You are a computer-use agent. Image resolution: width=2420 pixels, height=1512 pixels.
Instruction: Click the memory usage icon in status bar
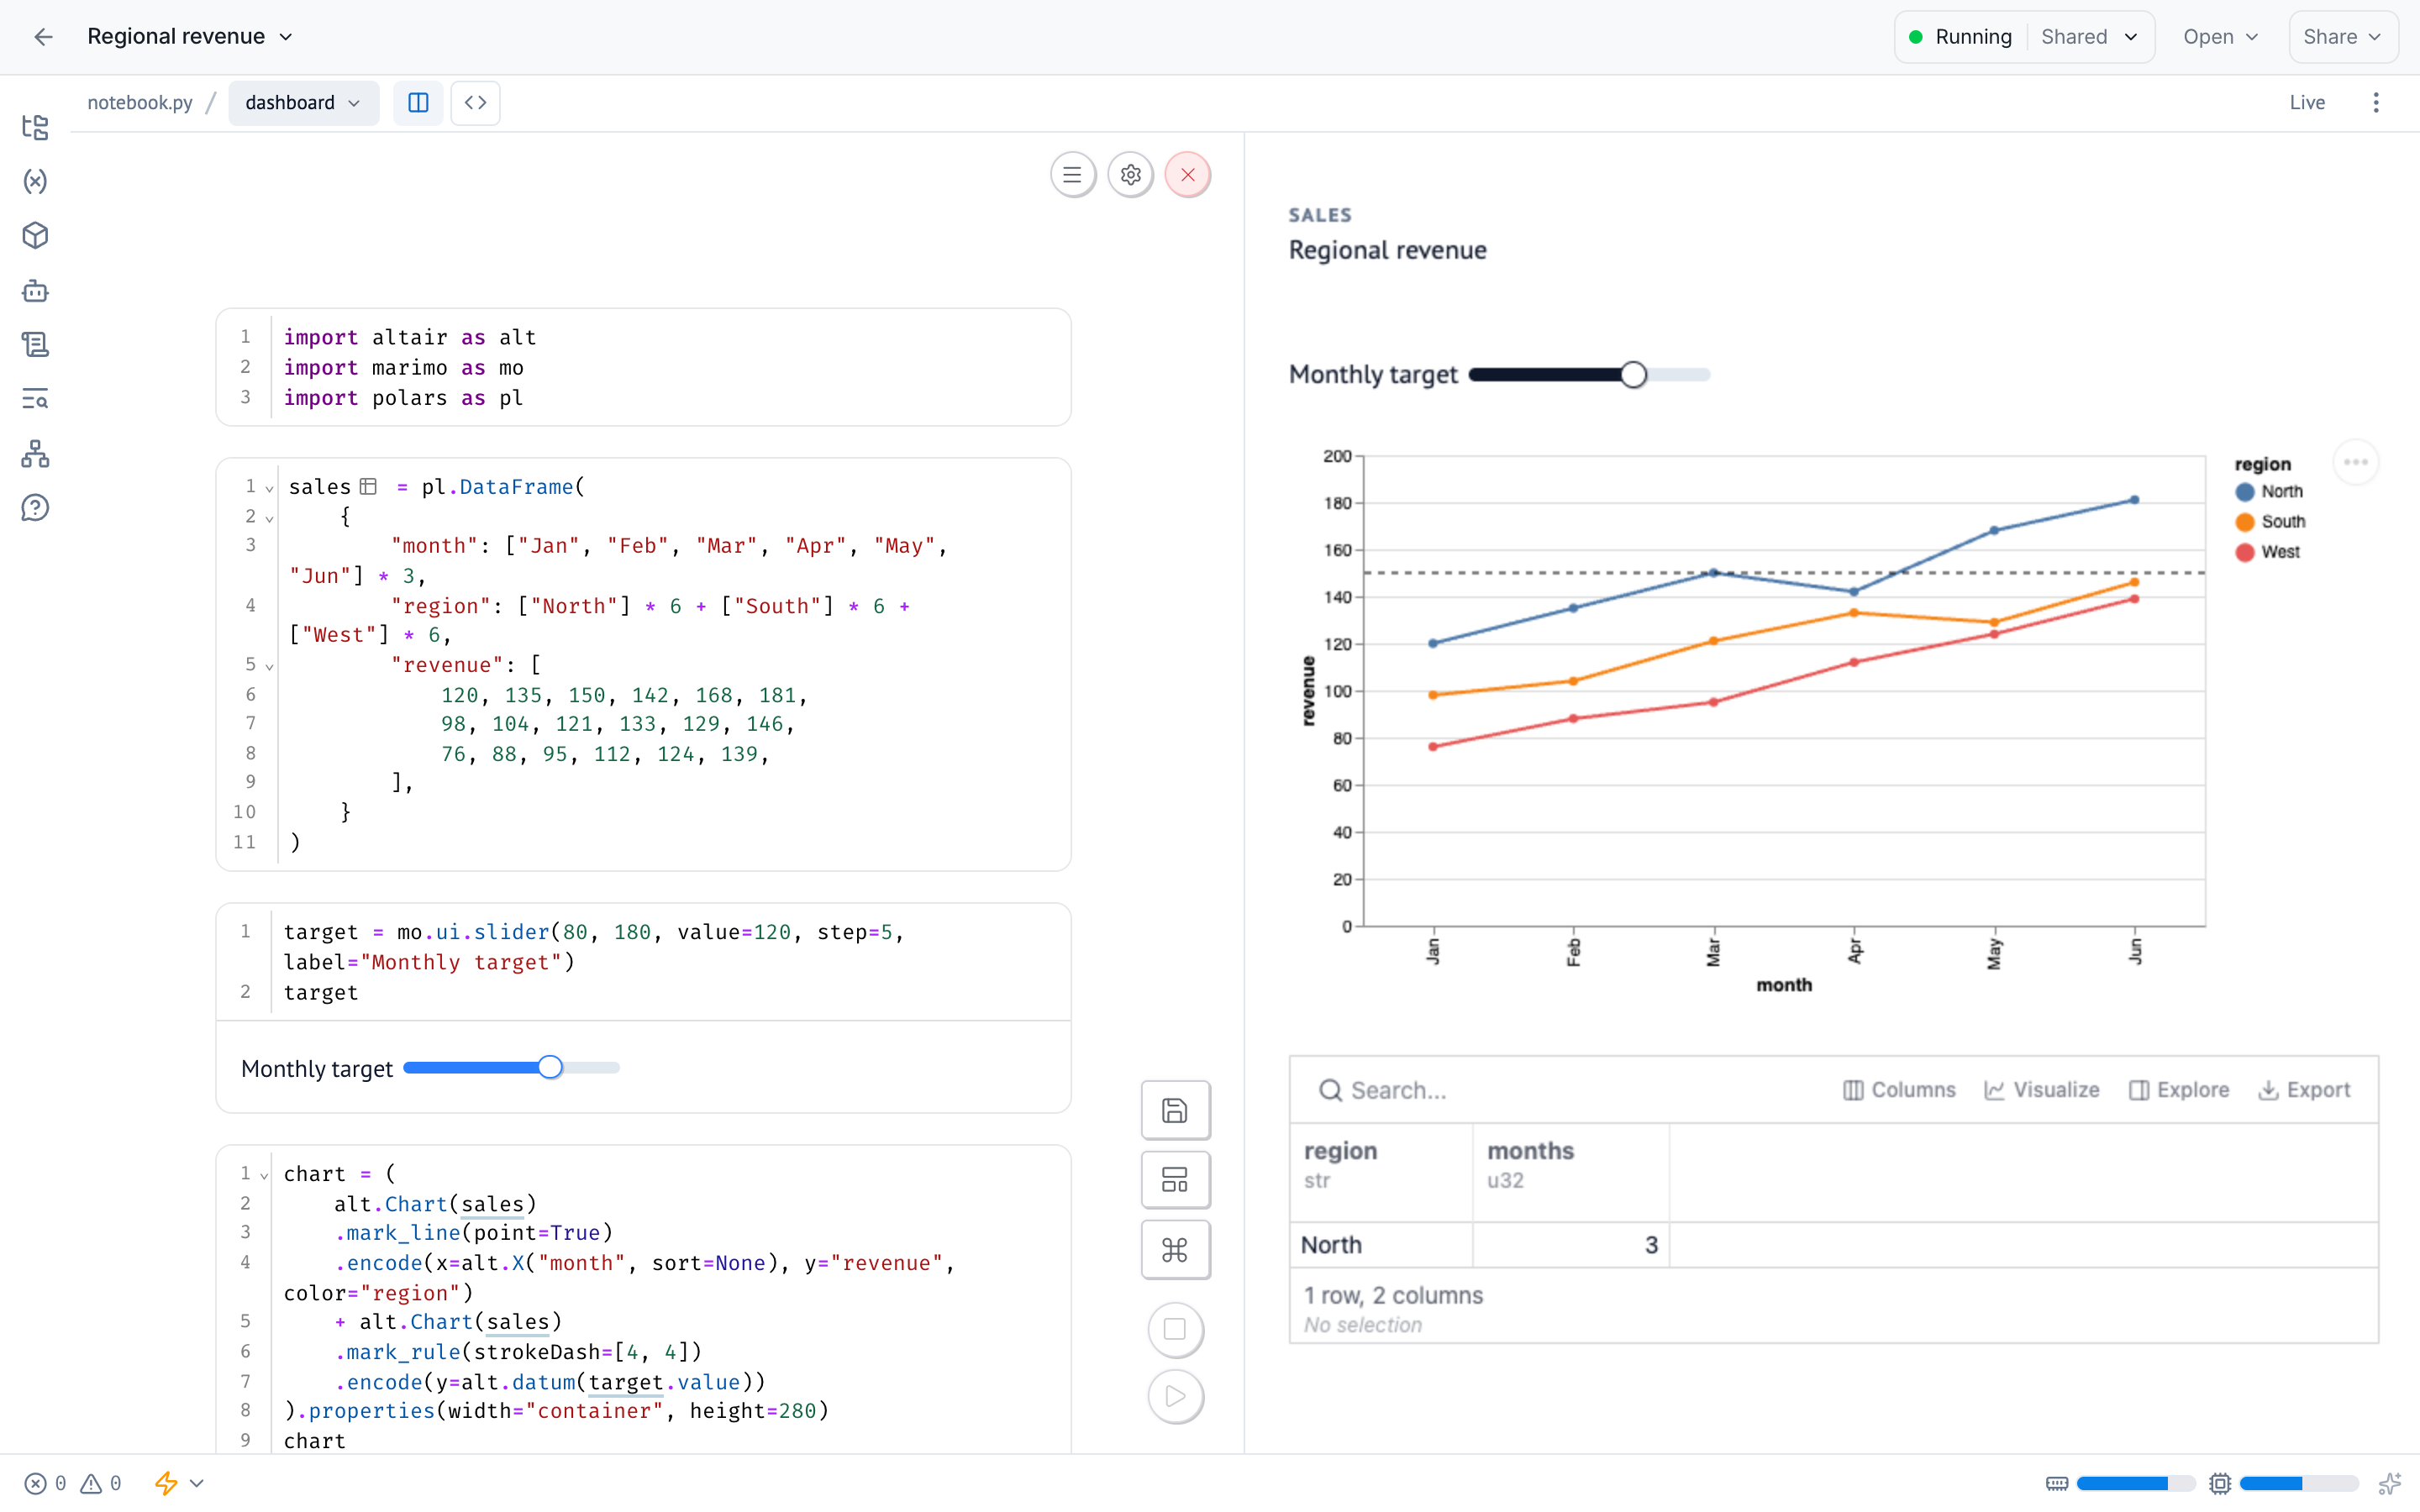coord(2057,1483)
